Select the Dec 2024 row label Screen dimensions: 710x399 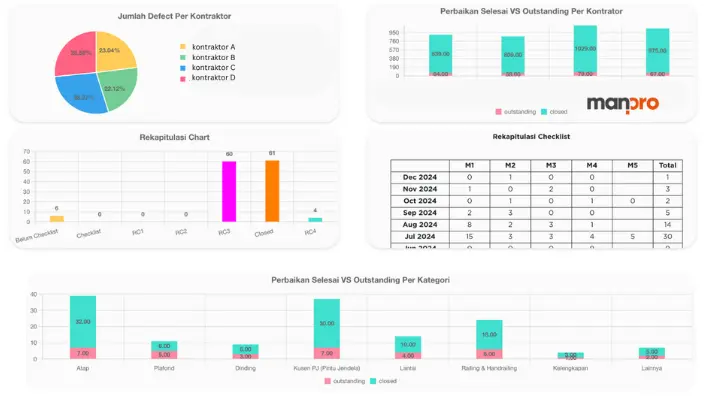[x=420, y=177]
